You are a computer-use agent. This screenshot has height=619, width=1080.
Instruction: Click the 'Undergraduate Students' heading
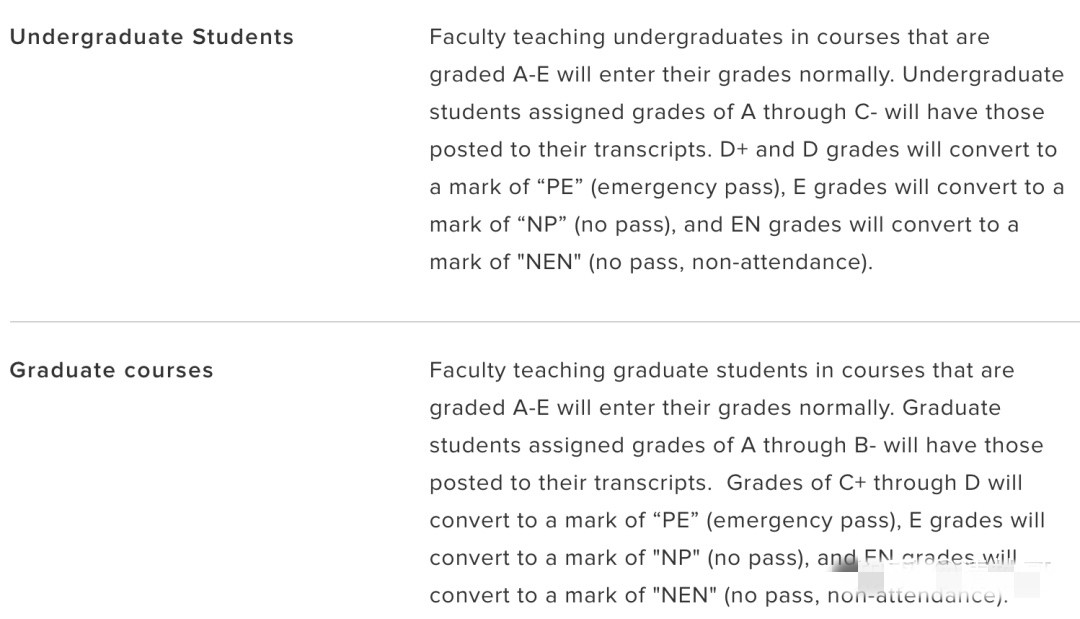coord(152,37)
